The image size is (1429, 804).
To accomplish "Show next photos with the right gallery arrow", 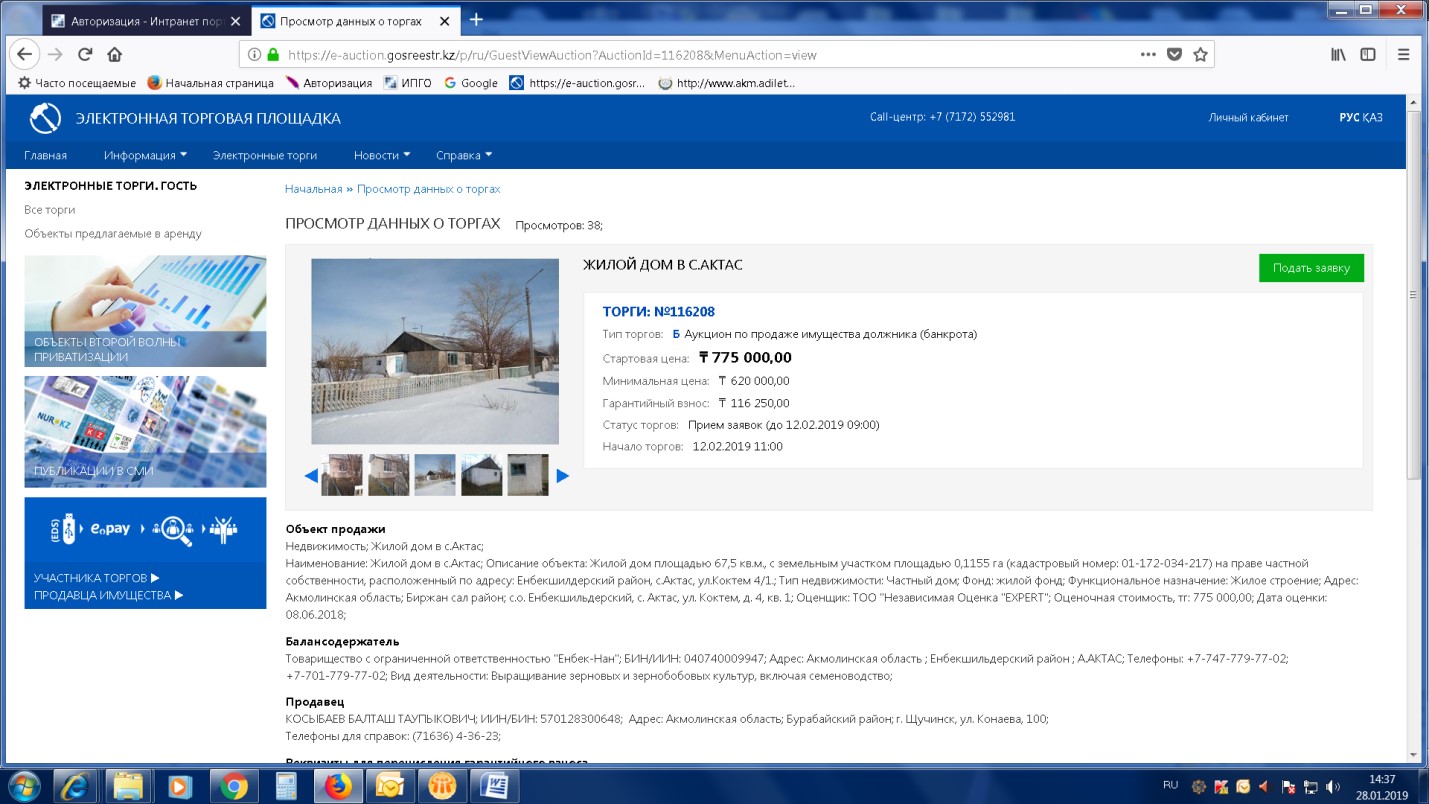I will (x=562, y=476).
